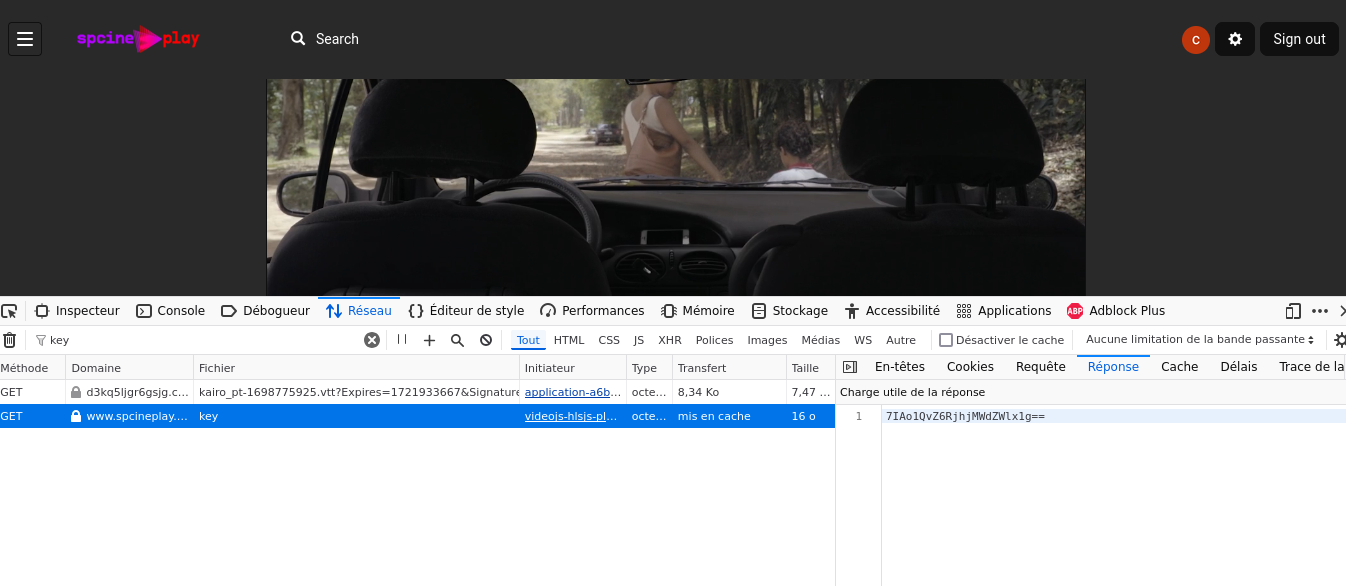Viewport: 1346px width, 586px height.
Task: Open the Éditeur de style panel
Action: (x=466, y=311)
